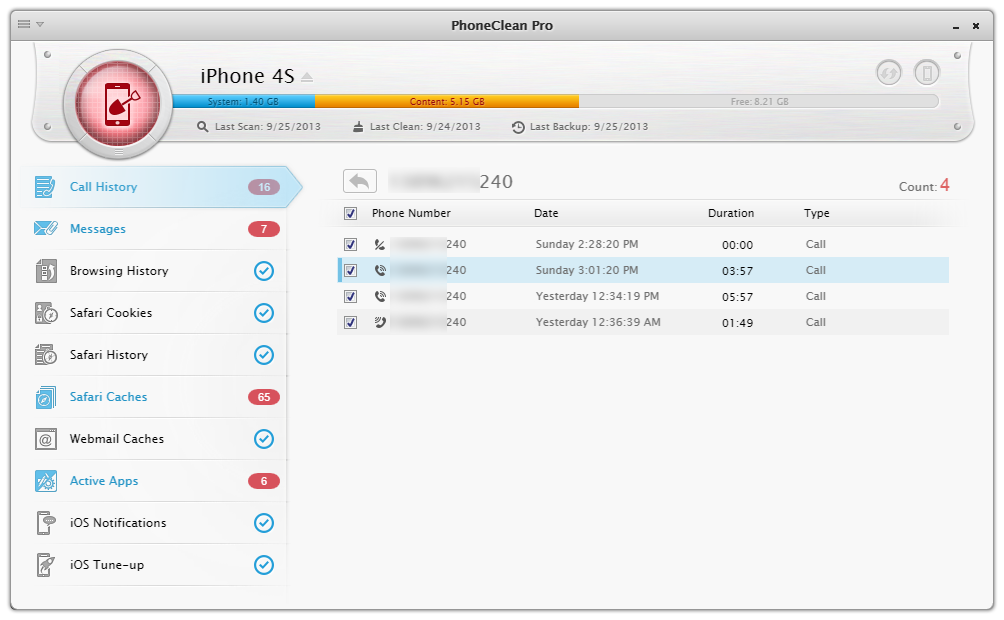Toggle the select-all checkbox beside Phone Number
This screenshot has height=620, width=1004.
coord(350,213)
